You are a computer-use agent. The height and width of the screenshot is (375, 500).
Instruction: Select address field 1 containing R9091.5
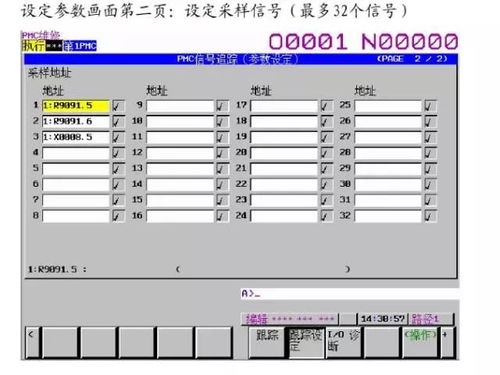click(76, 106)
